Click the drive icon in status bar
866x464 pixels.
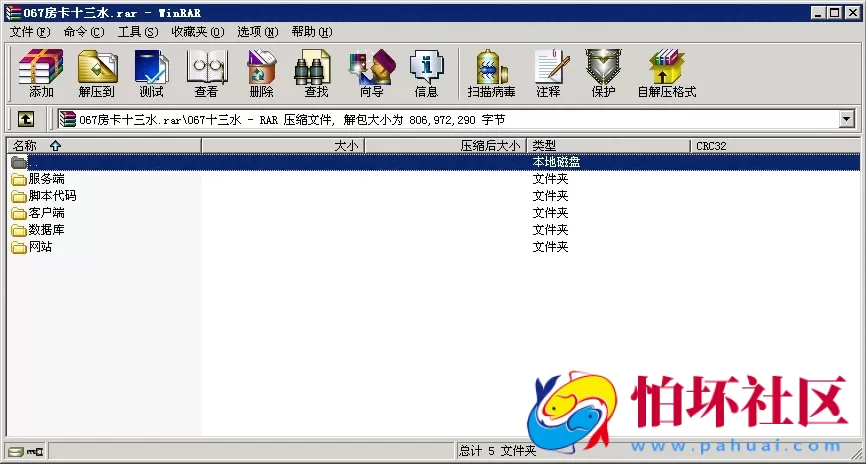point(15,451)
